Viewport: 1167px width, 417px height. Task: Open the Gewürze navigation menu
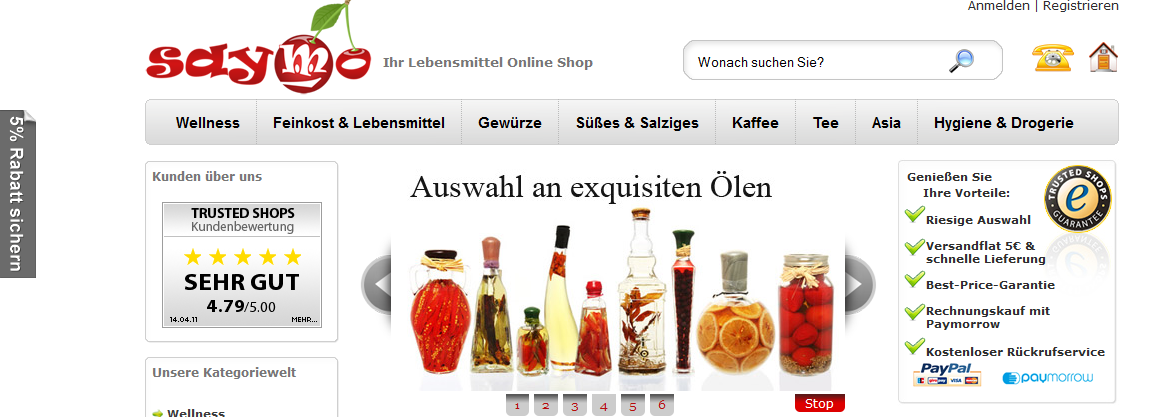pos(510,123)
